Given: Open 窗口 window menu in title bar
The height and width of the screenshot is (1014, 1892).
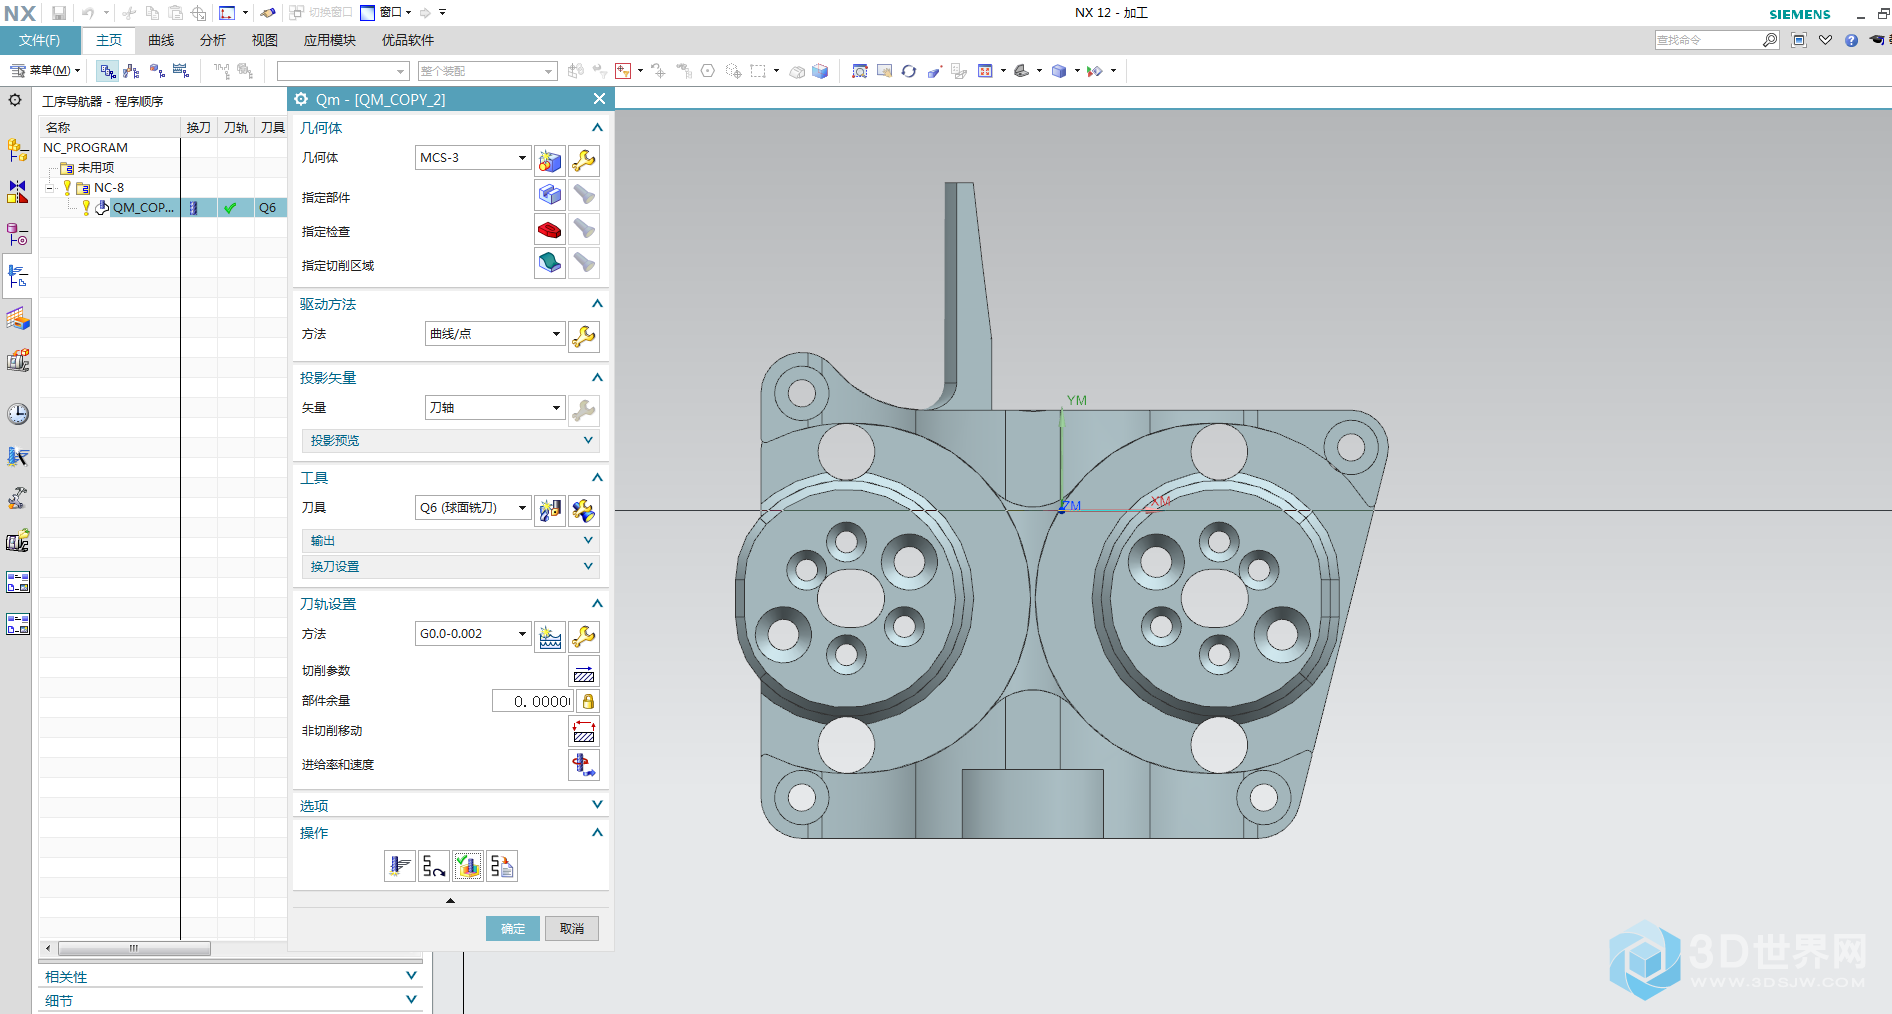Looking at the screenshot, I should 386,13.
